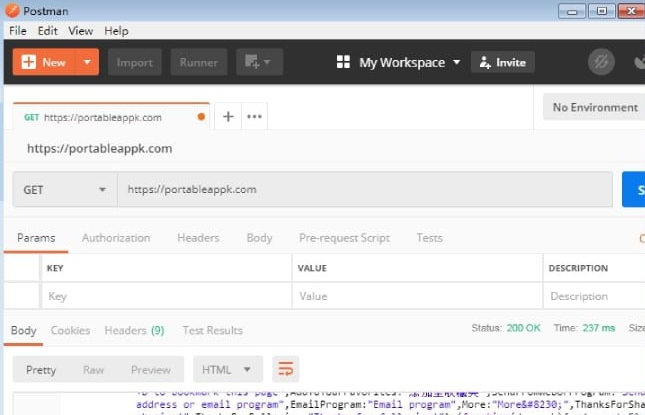Open the Pre-request Script tab
This screenshot has width=645, height=415.
tap(344, 238)
